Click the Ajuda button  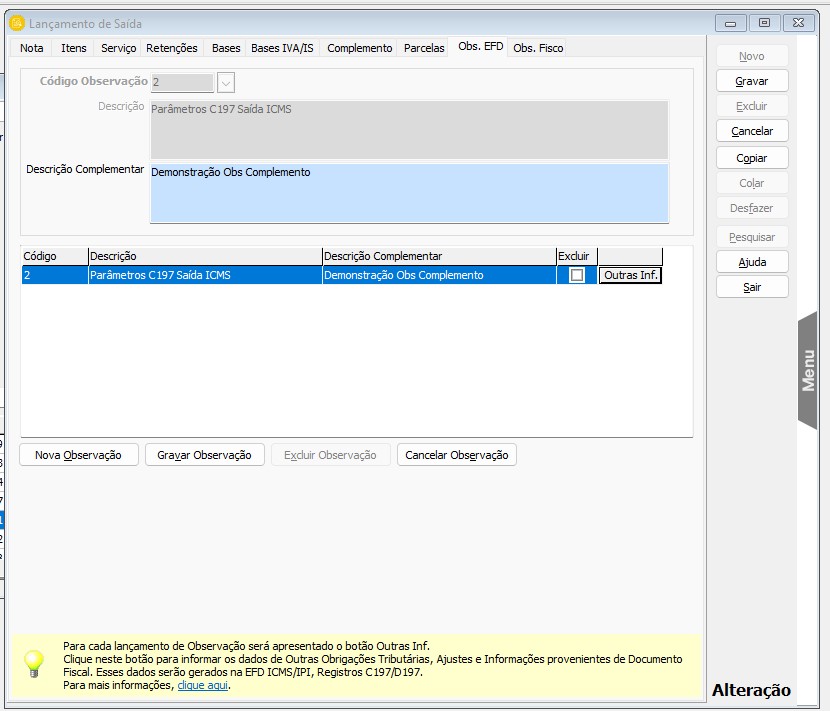pyautogui.click(x=752, y=262)
